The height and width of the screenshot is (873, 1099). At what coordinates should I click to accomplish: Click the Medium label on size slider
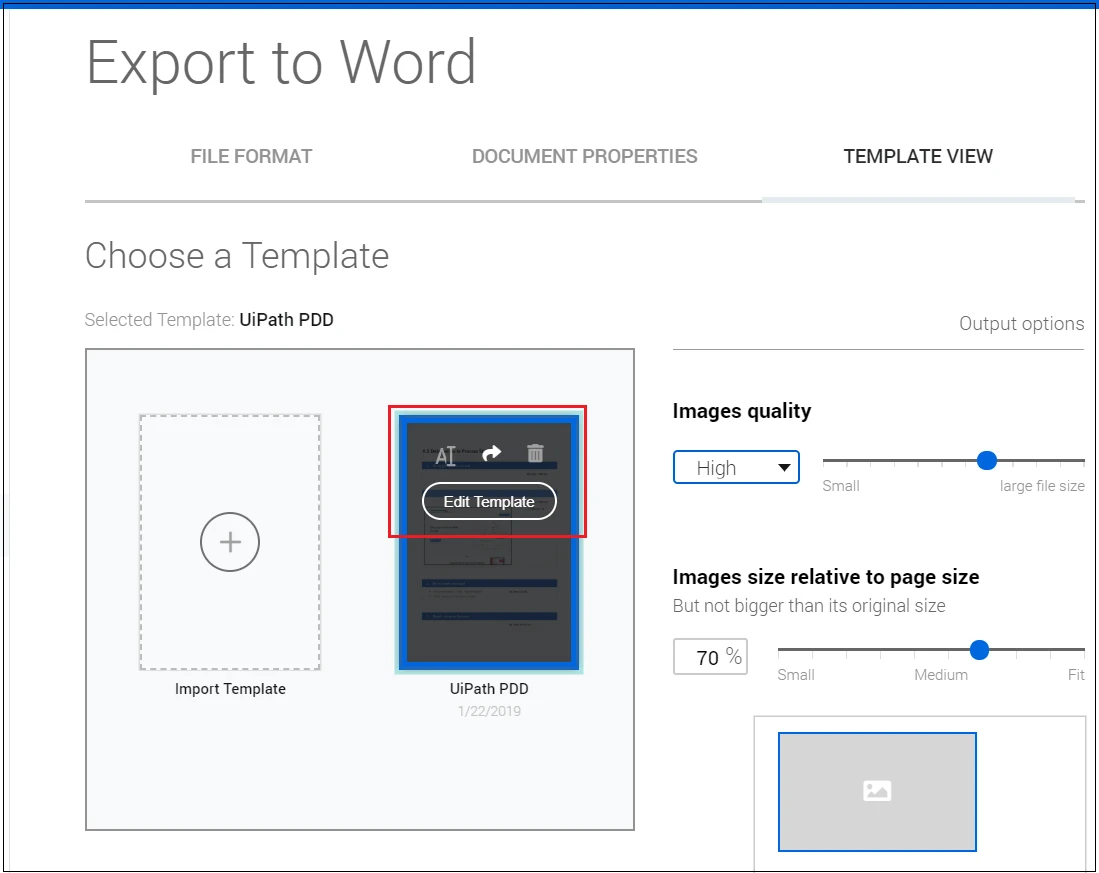pos(941,675)
